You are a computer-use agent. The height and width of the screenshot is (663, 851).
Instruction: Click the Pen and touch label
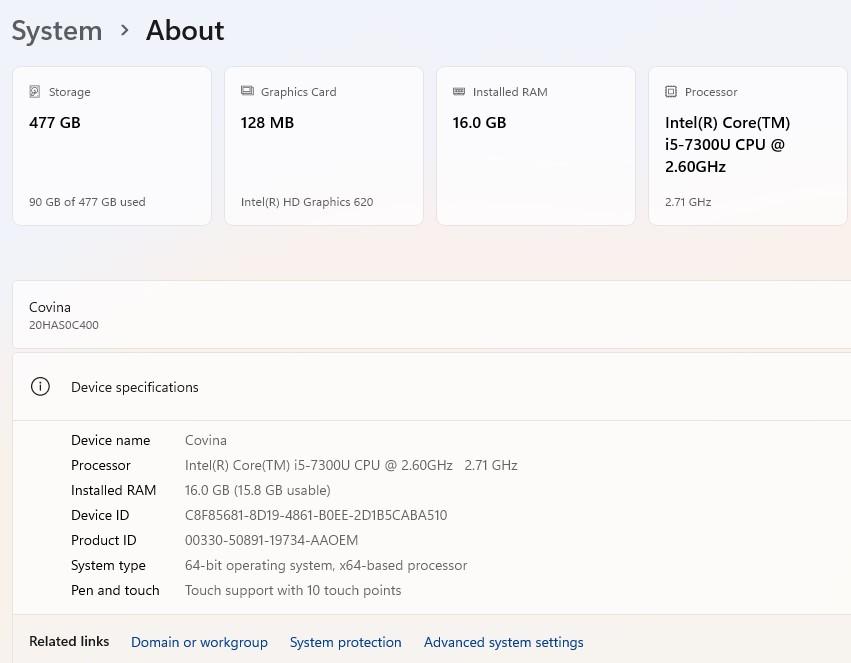coord(115,590)
